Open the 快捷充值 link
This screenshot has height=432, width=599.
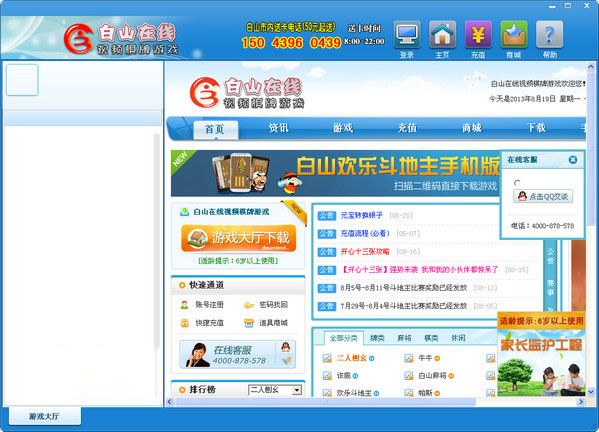click(x=209, y=323)
